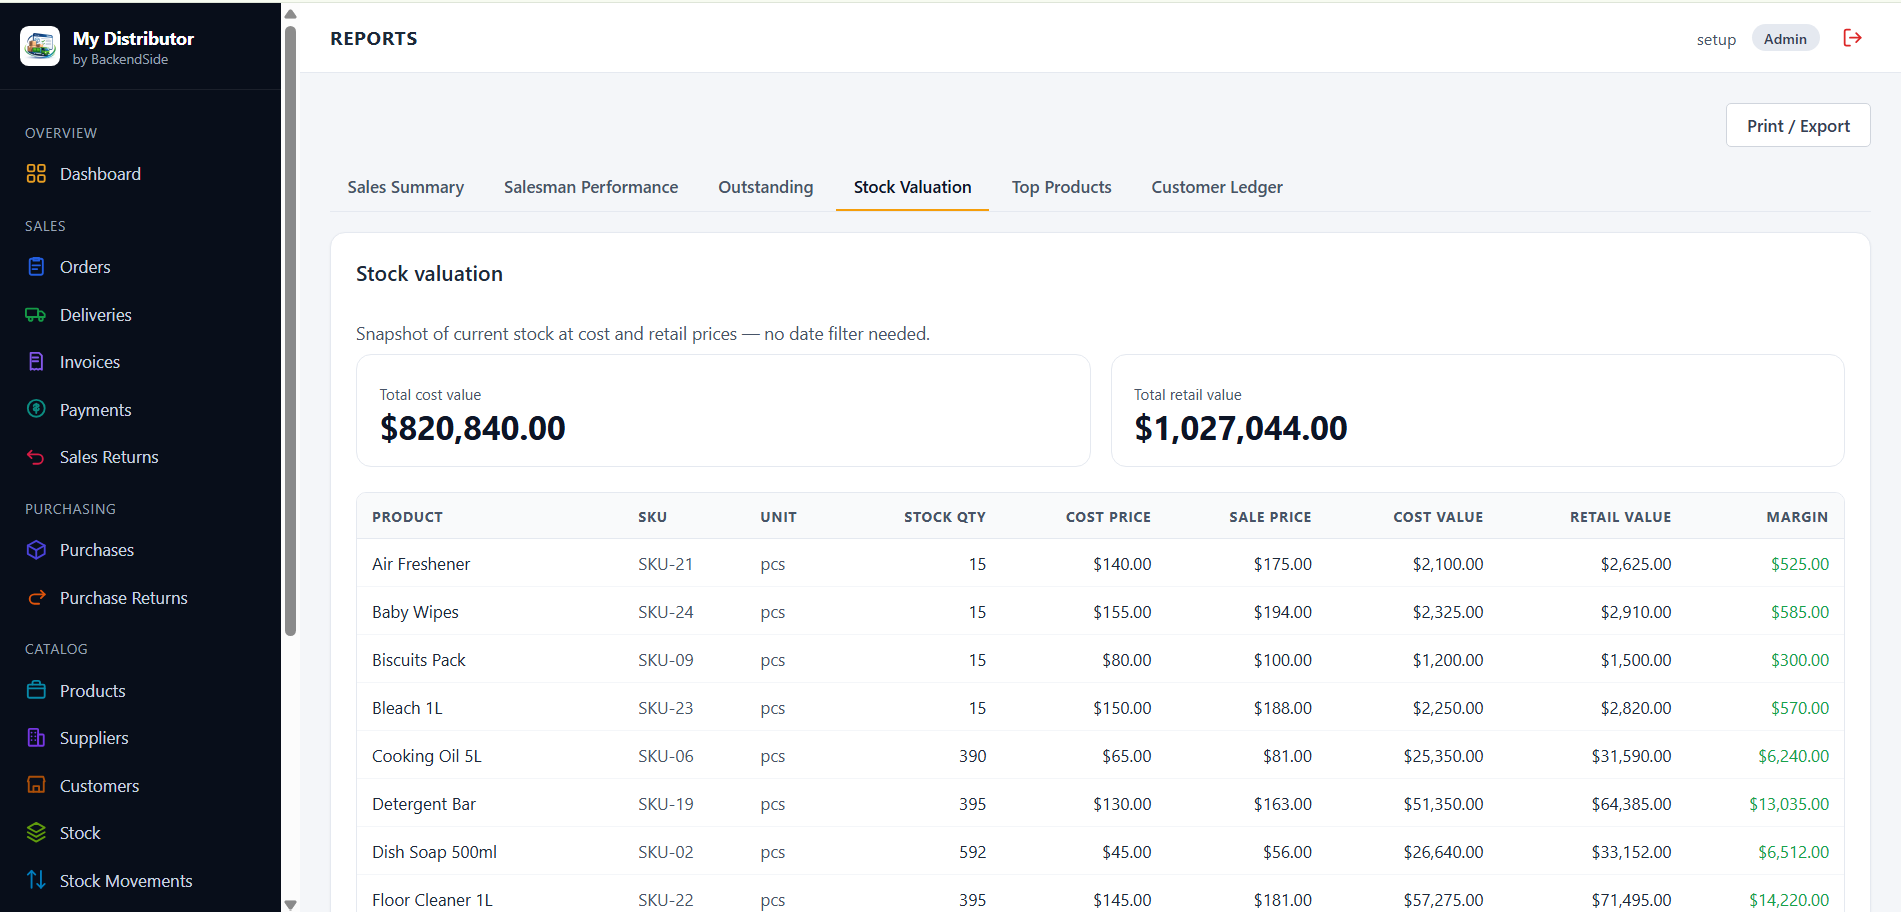The image size is (1901, 912).
Task: Click the sidebar scrollbar down arrow
Action: pyautogui.click(x=290, y=904)
